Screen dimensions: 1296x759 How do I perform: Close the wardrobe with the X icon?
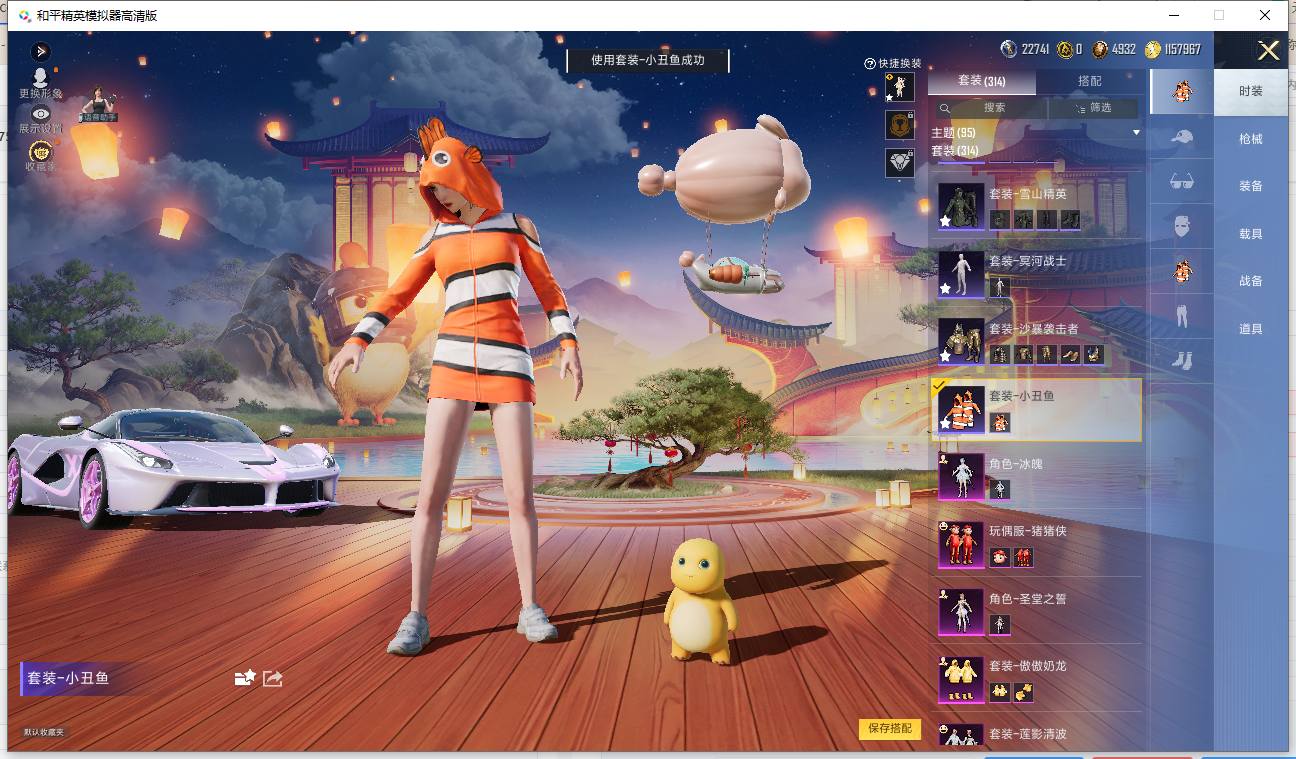click(x=1268, y=51)
